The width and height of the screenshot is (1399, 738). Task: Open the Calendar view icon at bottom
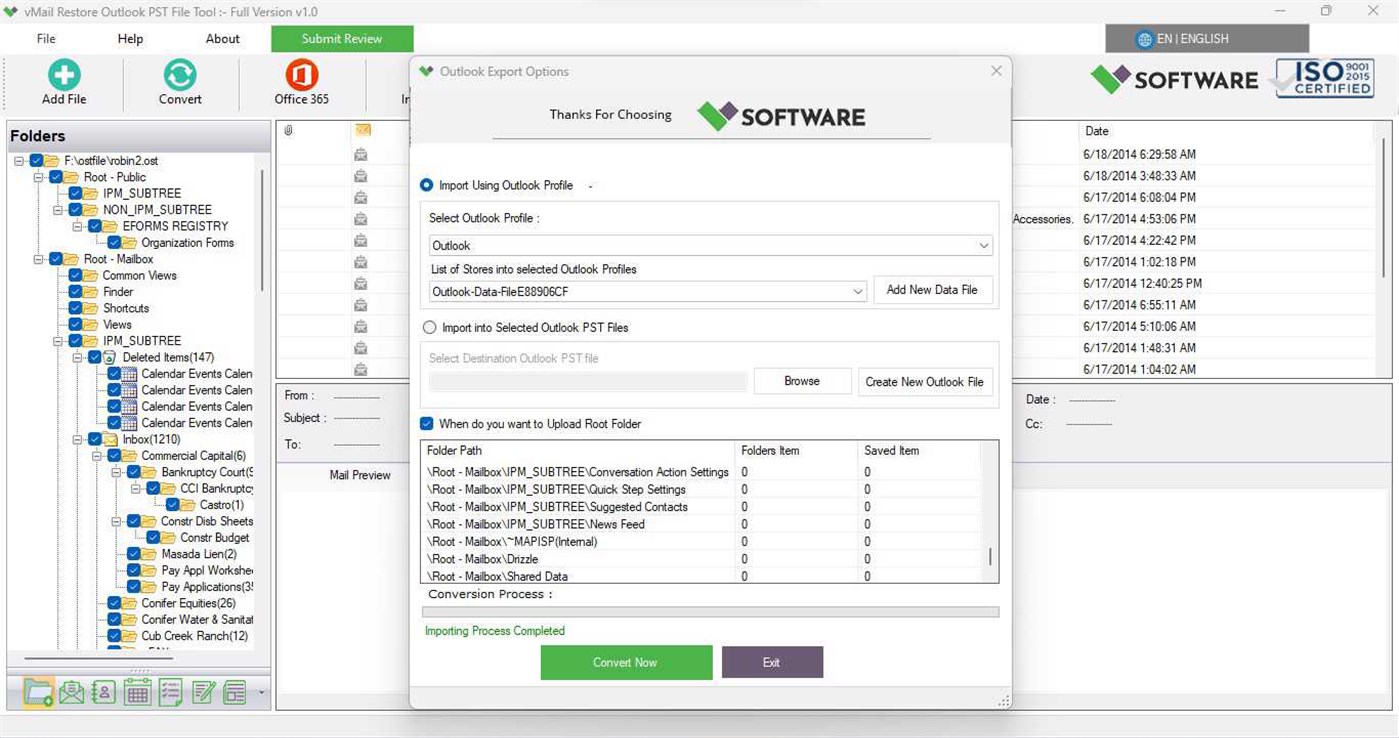(137, 691)
